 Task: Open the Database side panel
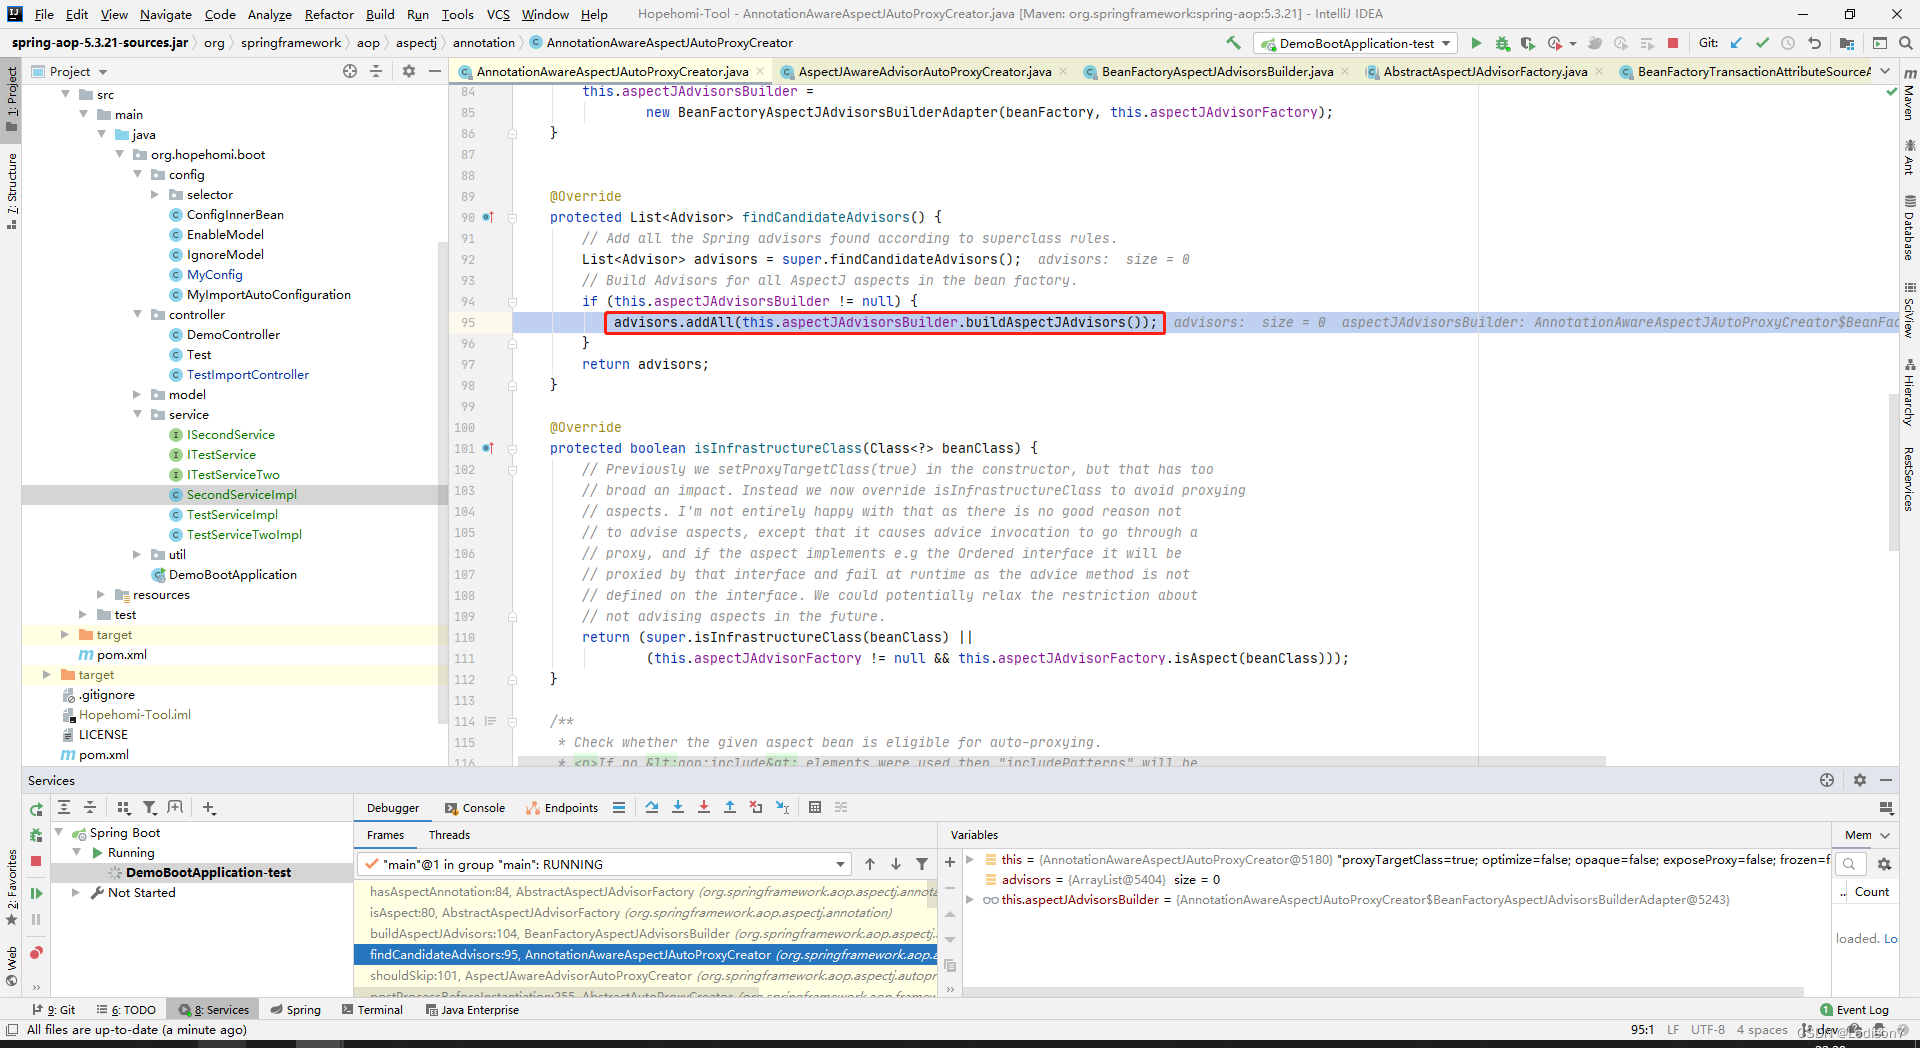(1909, 228)
